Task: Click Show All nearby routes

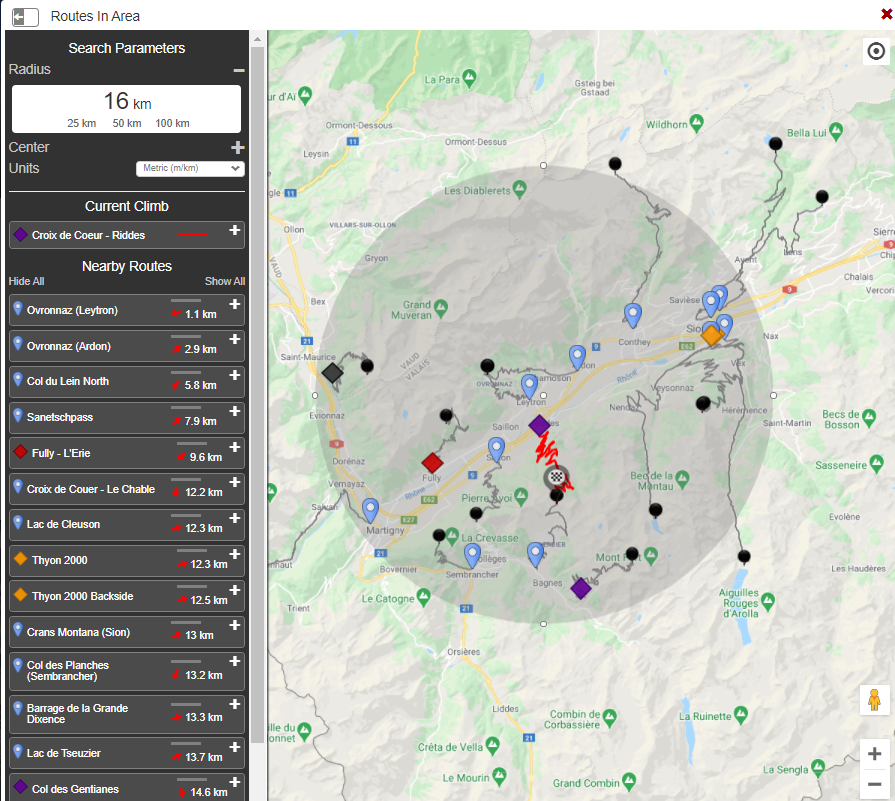Action: pyautogui.click(x=225, y=281)
